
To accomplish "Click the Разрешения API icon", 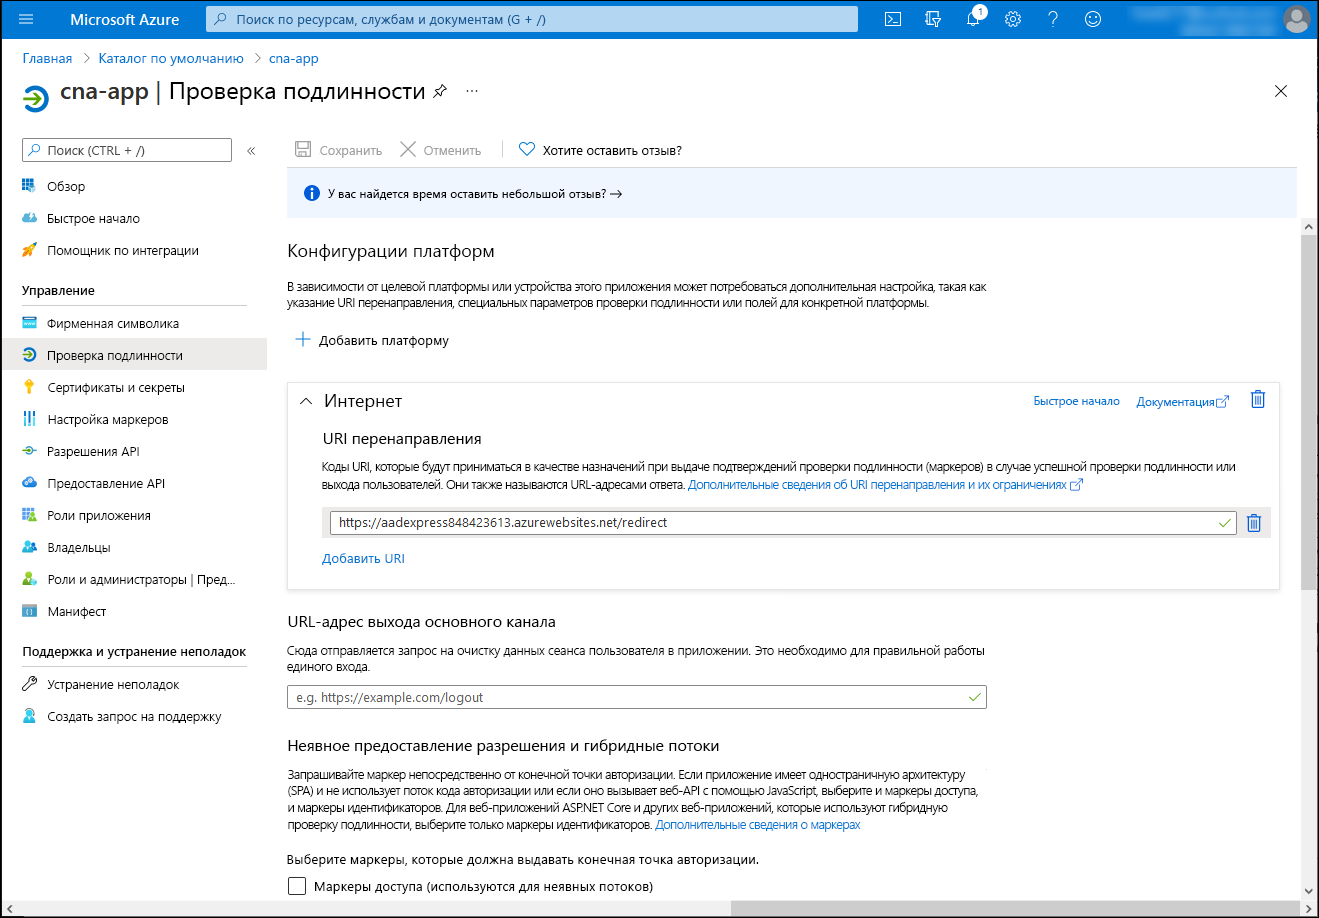I will (x=29, y=451).
